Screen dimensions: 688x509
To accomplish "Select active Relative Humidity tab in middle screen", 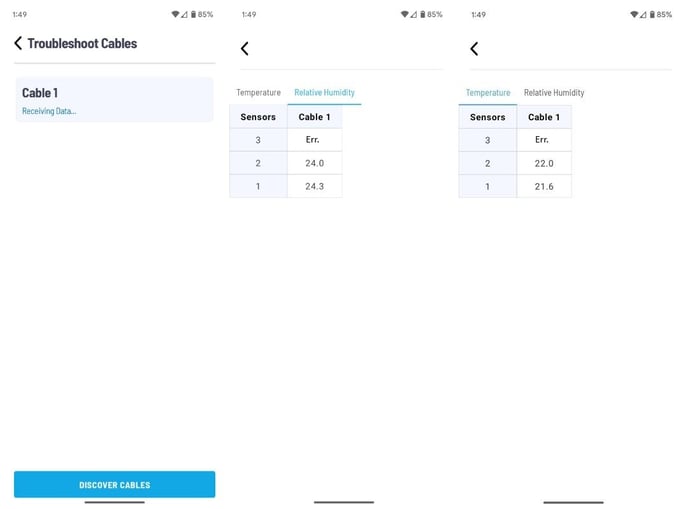I will tap(324, 93).
